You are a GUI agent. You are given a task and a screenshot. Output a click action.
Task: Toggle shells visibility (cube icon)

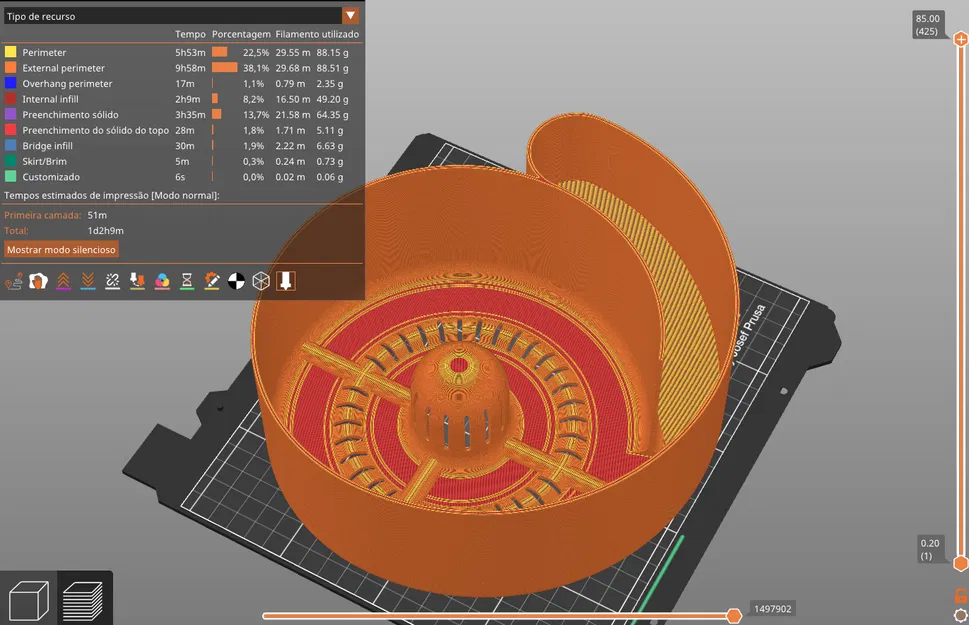pyautogui.click(x=260, y=281)
